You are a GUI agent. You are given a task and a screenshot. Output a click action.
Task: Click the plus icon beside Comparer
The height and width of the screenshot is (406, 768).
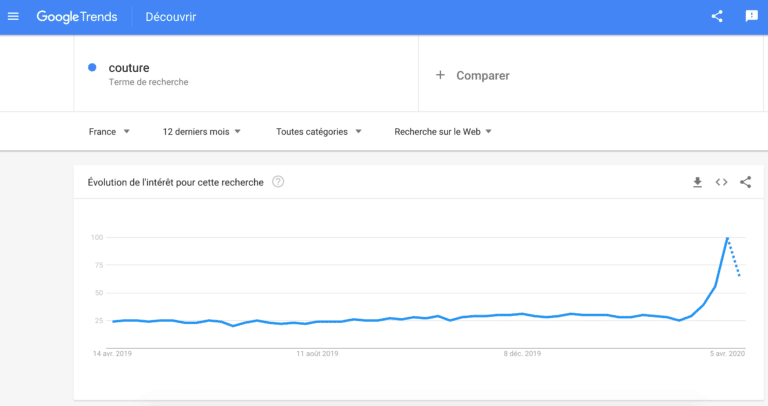click(440, 75)
